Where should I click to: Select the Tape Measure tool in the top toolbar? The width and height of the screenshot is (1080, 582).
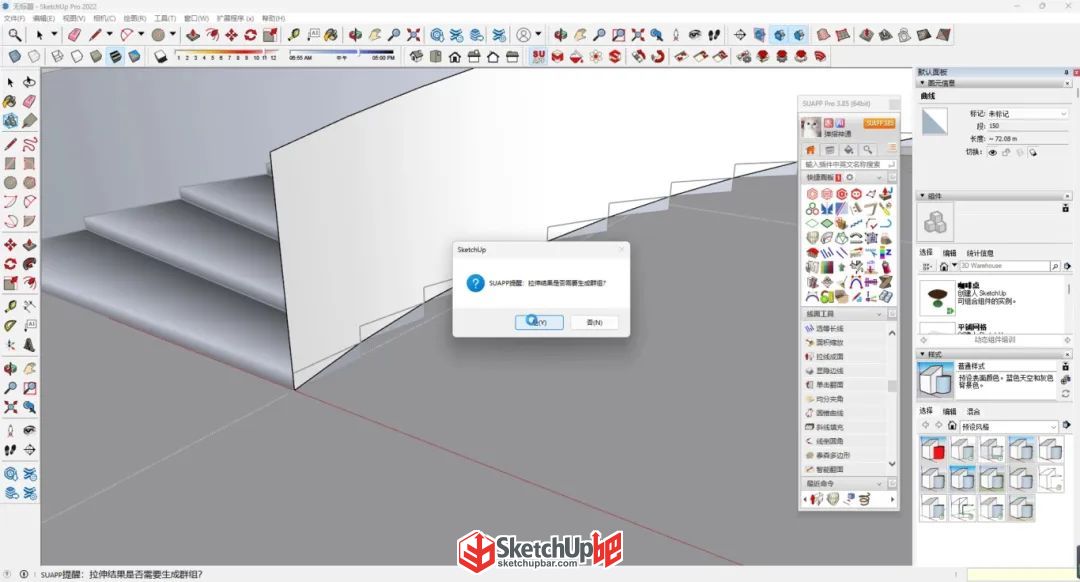pos(294,34)
